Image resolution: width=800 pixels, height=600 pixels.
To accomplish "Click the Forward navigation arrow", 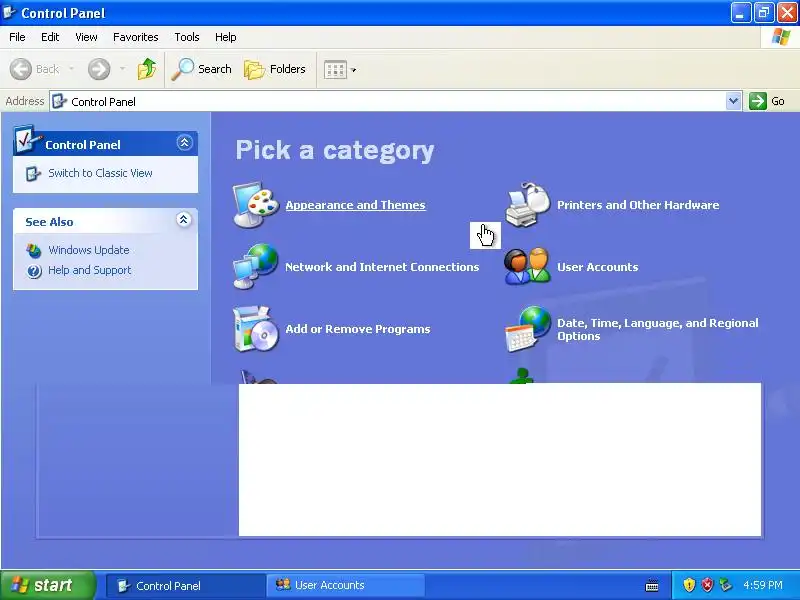I will (x=99, y=69).
